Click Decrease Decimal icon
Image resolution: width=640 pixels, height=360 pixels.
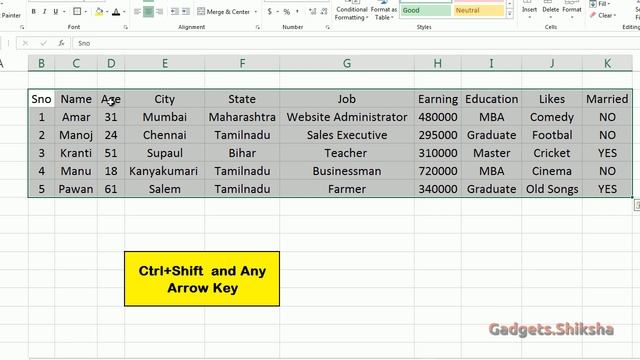324,12
